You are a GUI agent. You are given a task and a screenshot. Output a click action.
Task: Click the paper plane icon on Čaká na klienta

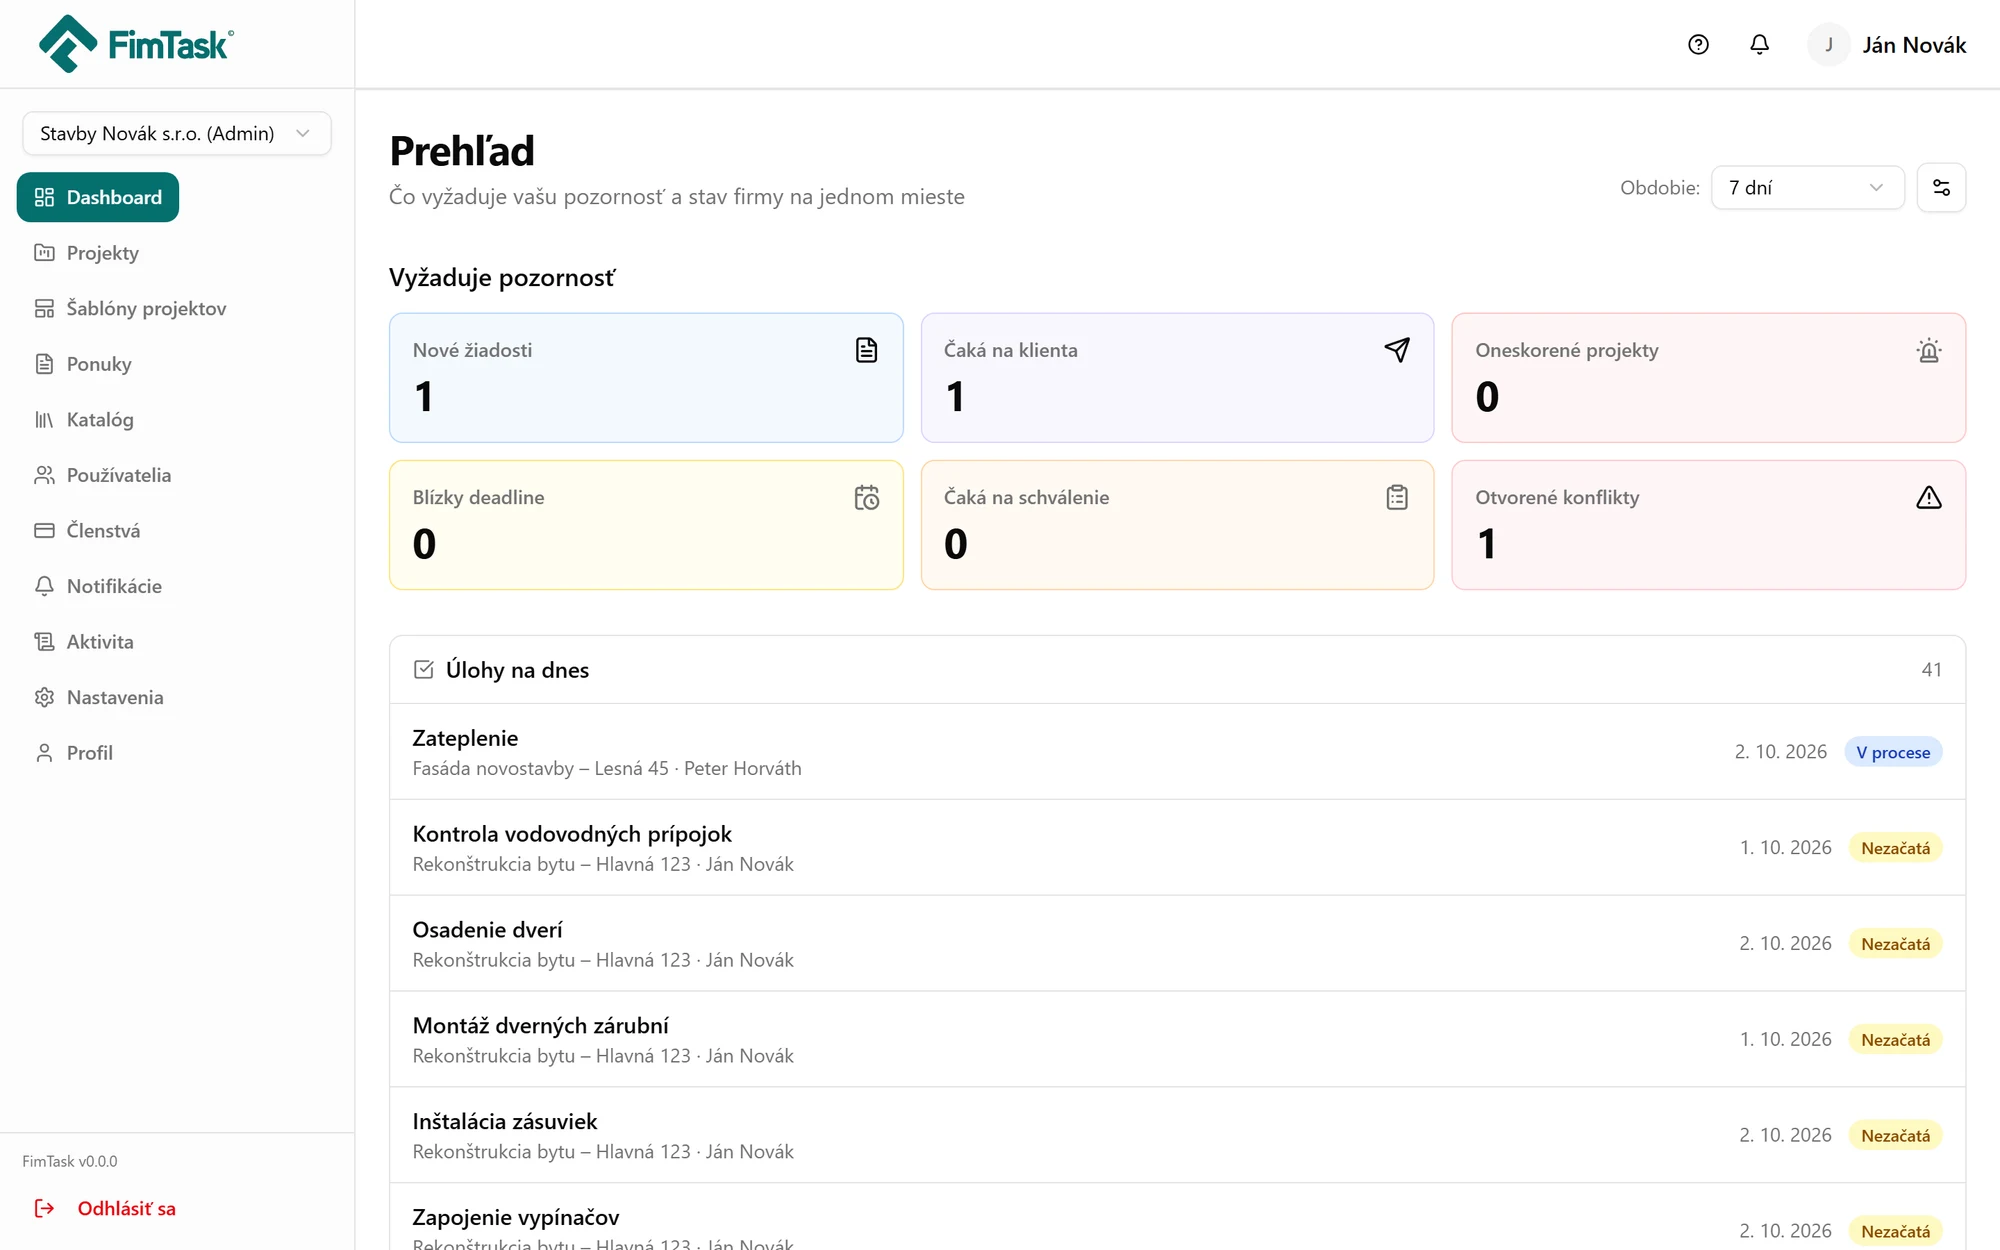click(1397, 350)
